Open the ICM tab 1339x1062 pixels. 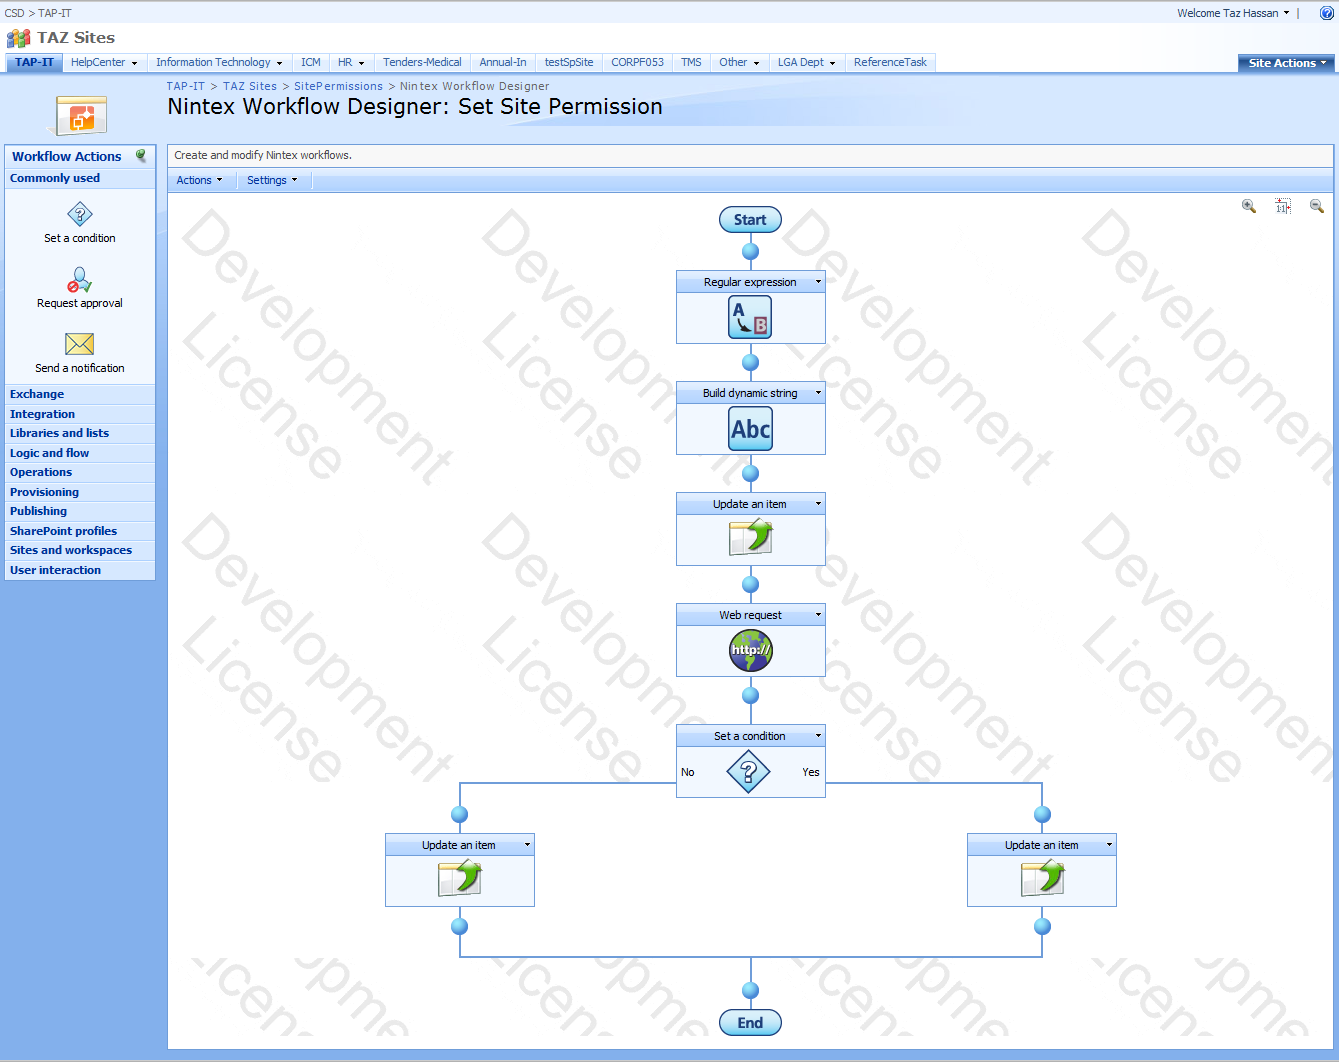pos(311,62)
